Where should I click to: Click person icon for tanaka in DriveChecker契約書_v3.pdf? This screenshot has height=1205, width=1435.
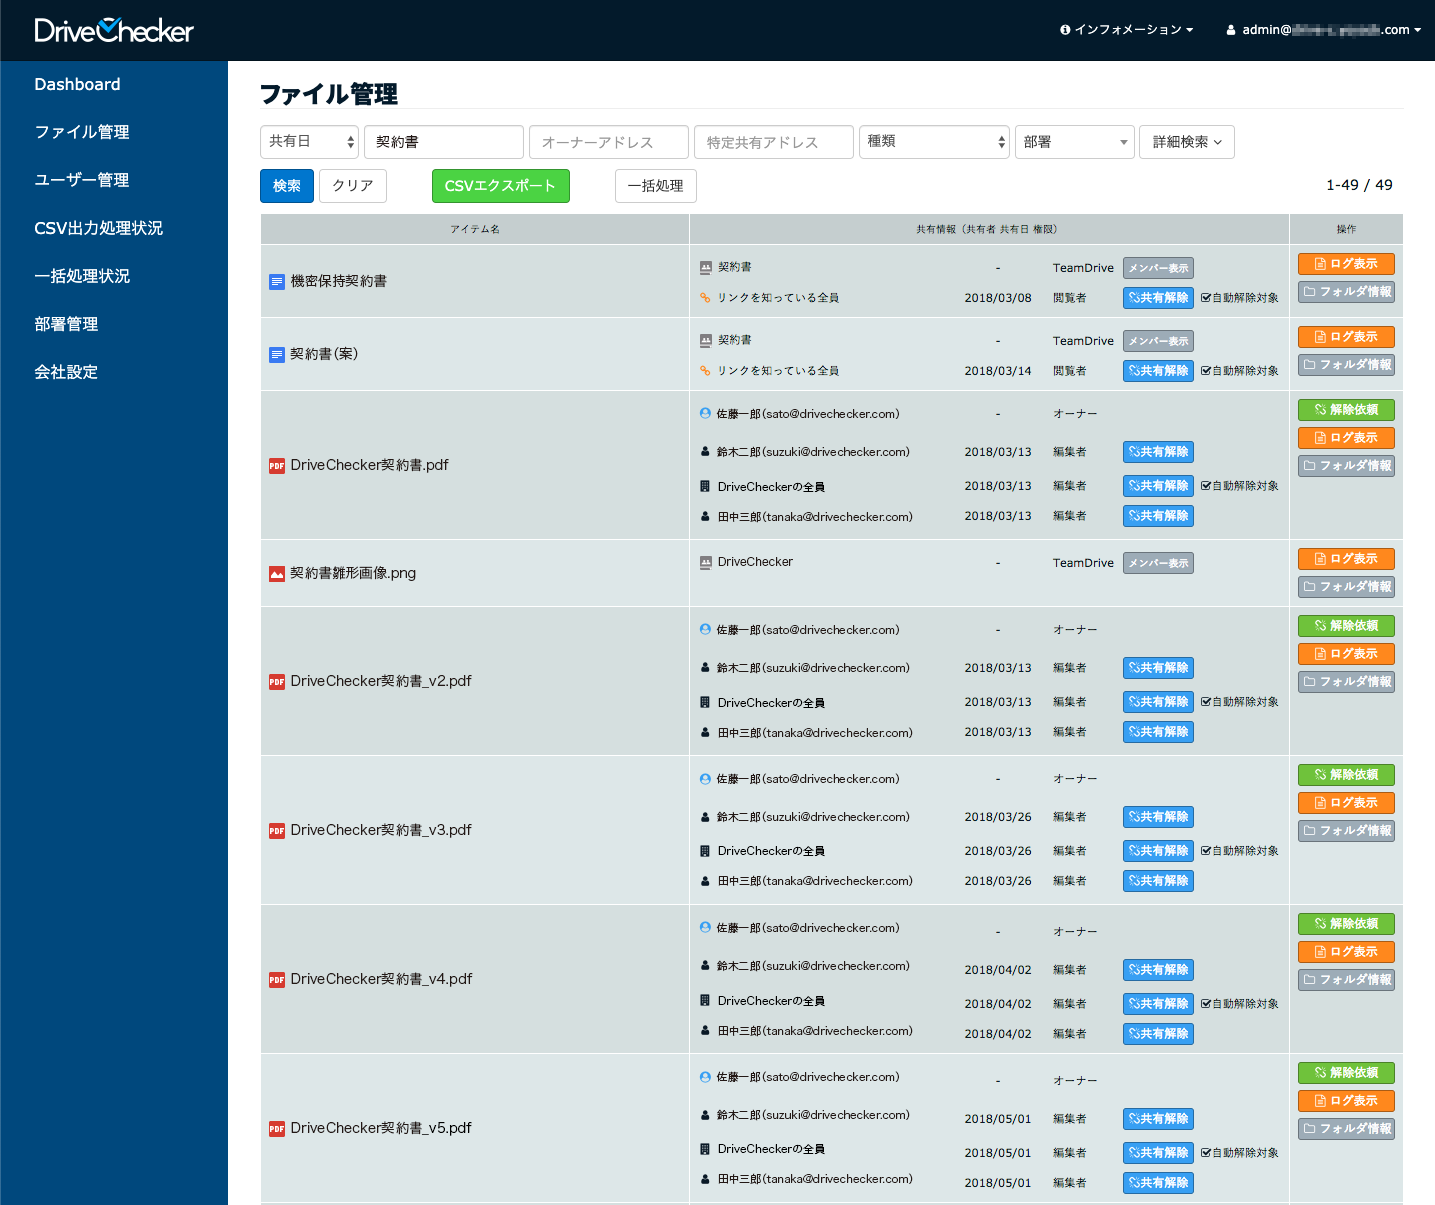click(x=706, y=881)
